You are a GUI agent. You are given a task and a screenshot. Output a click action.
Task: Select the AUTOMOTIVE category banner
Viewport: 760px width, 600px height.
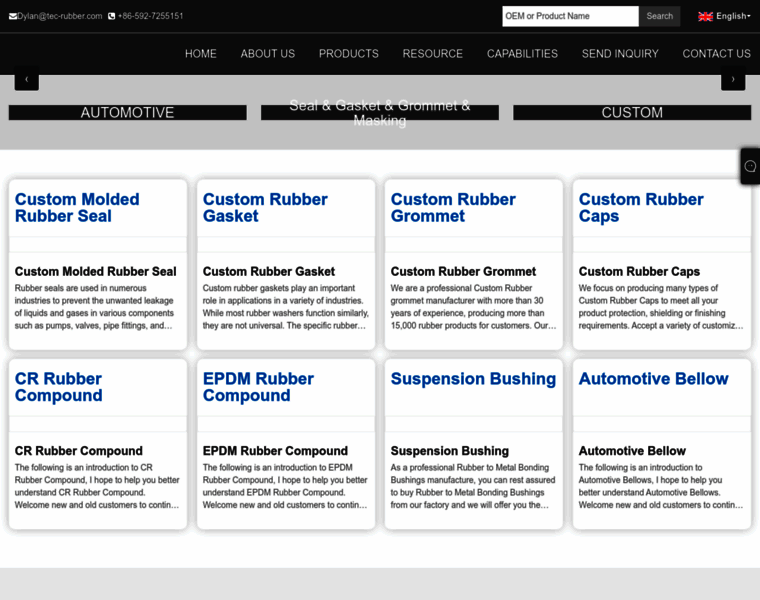pos(127,113)
